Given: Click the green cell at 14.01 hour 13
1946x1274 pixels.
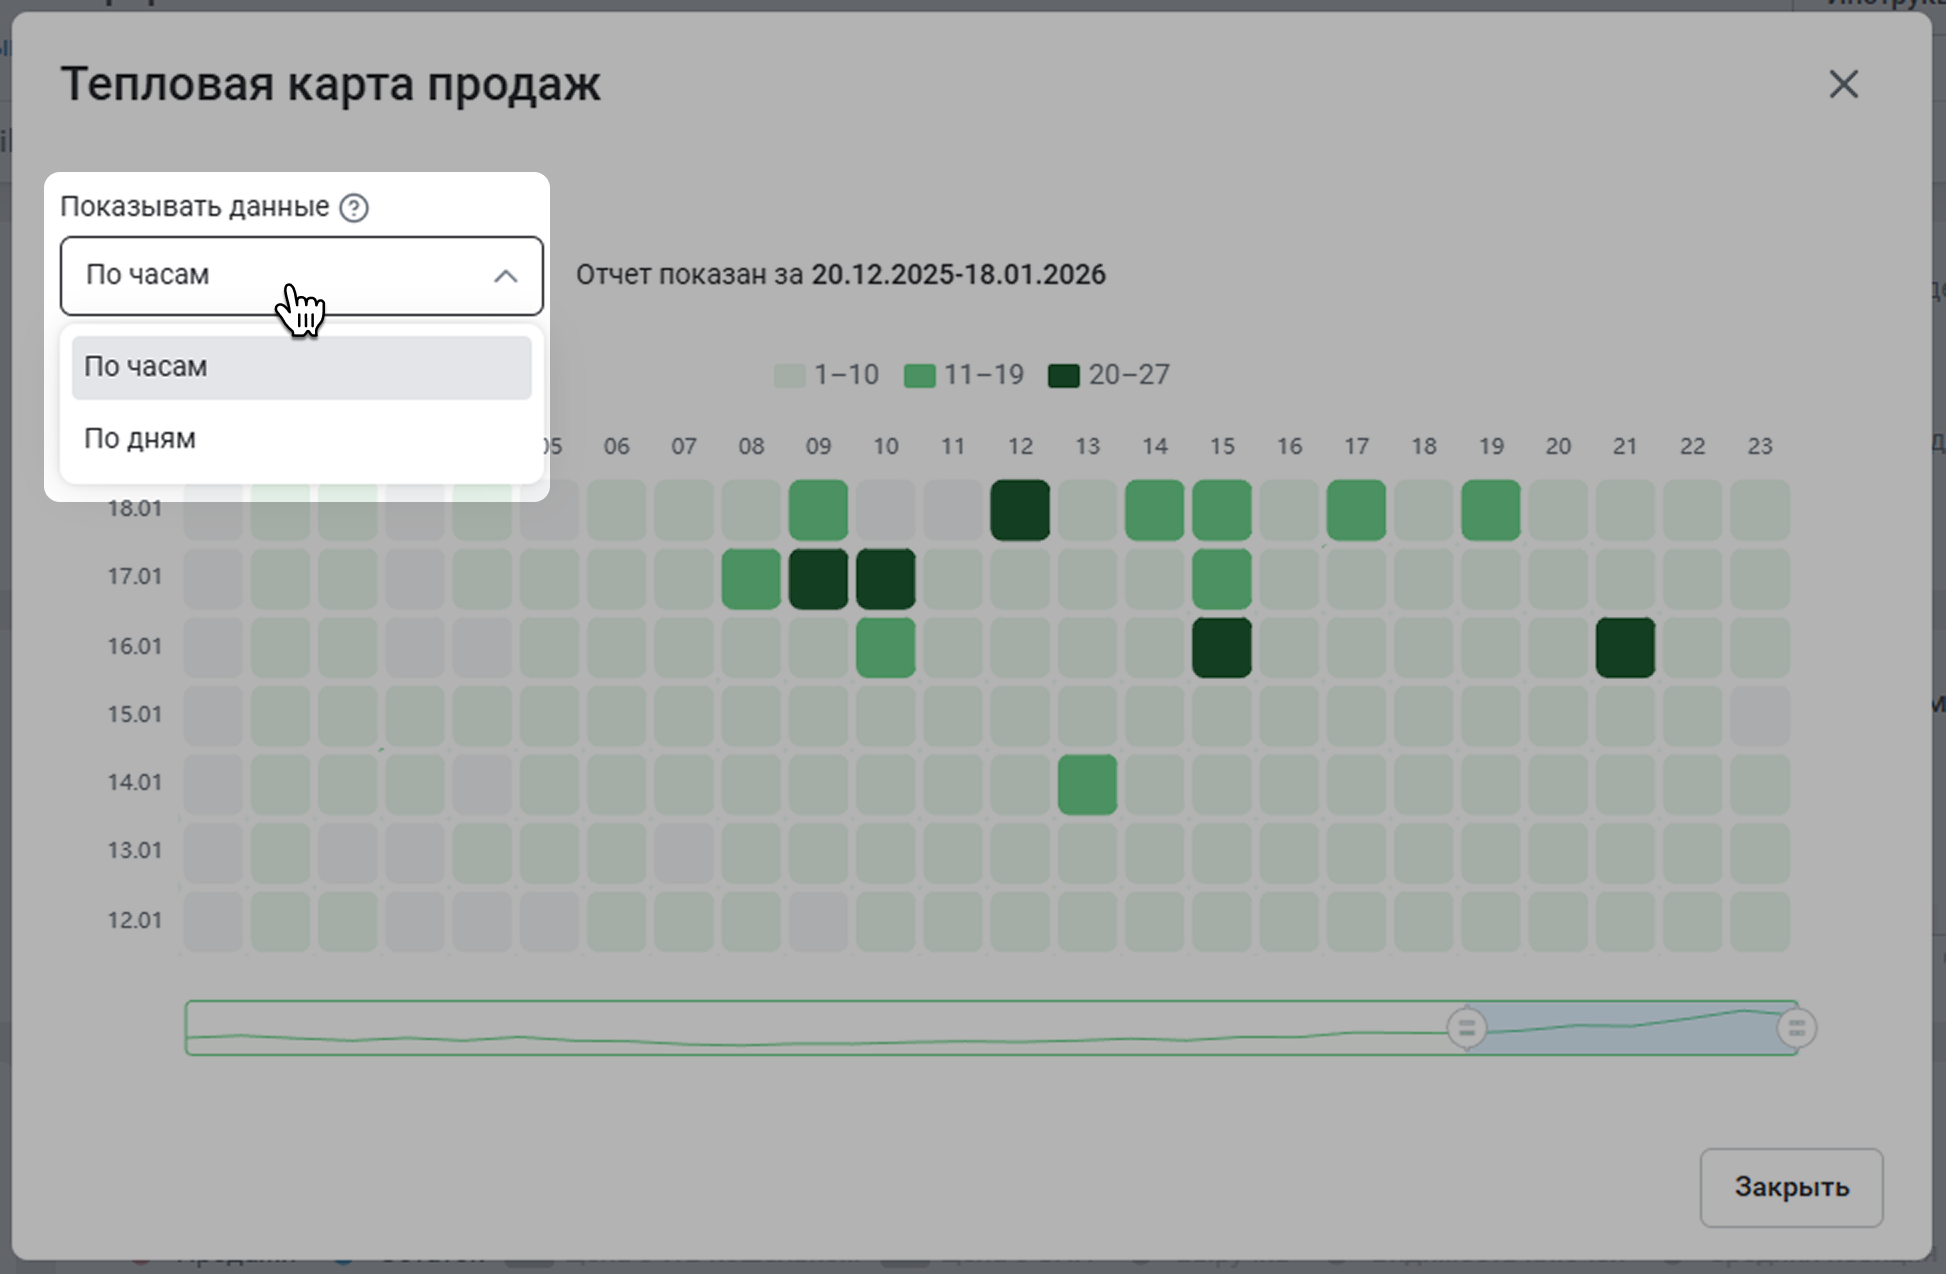Looking at the screenshot, I should click(1087, 784).
